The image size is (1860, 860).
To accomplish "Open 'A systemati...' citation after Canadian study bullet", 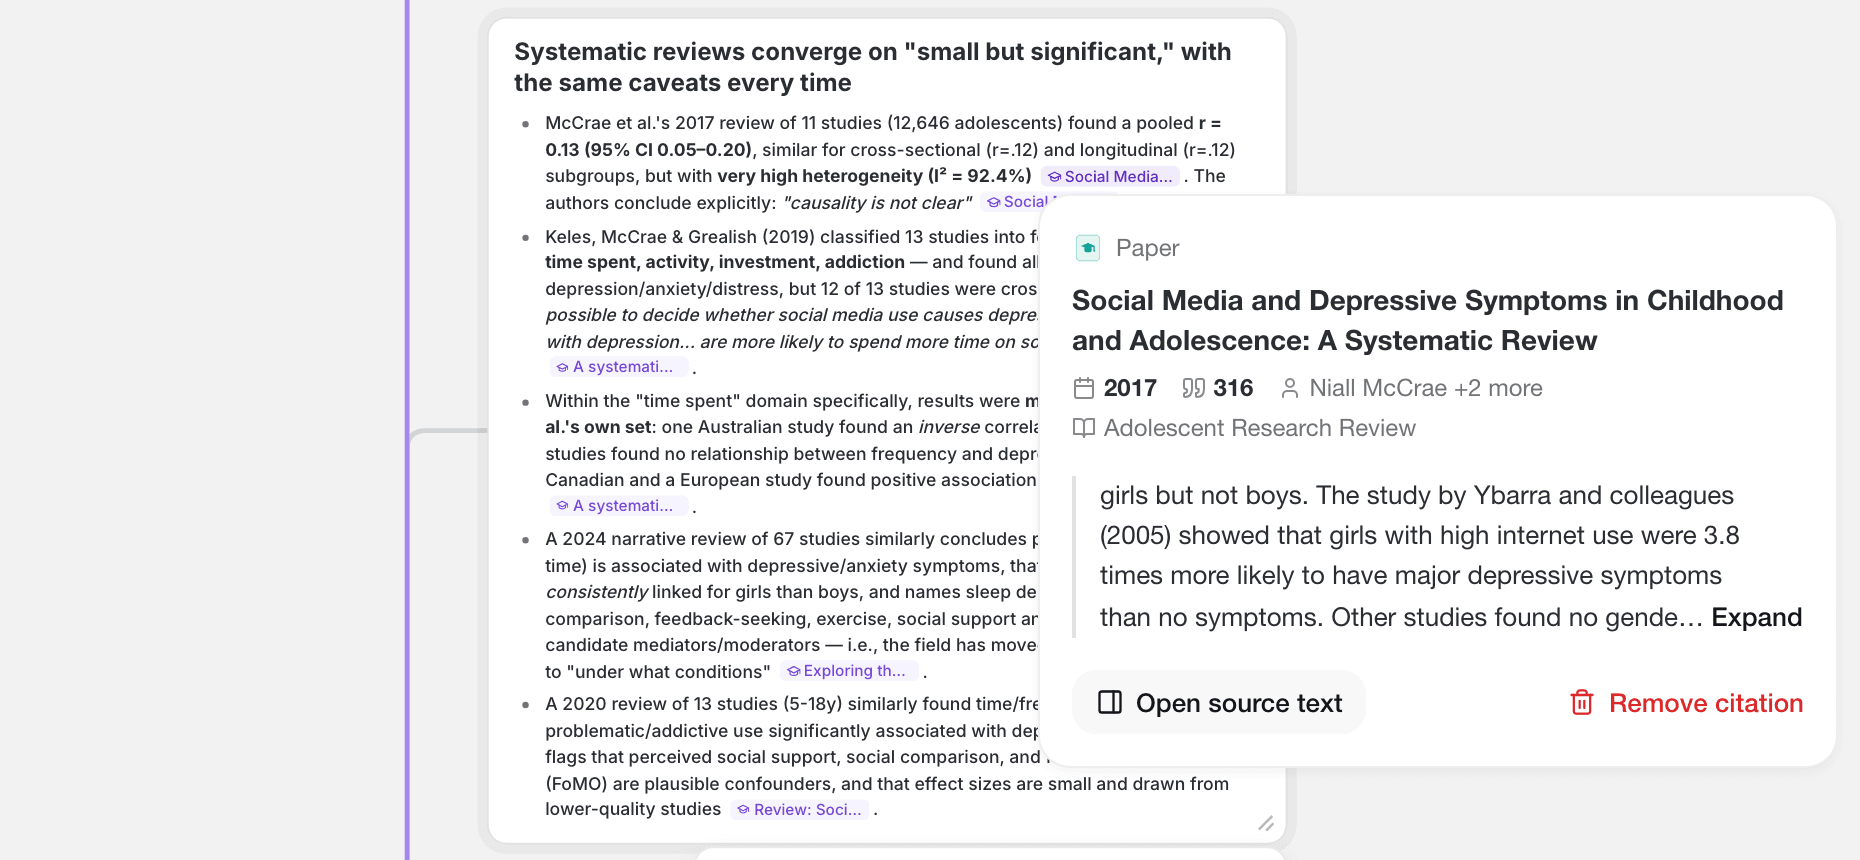I will coord(619,506).
